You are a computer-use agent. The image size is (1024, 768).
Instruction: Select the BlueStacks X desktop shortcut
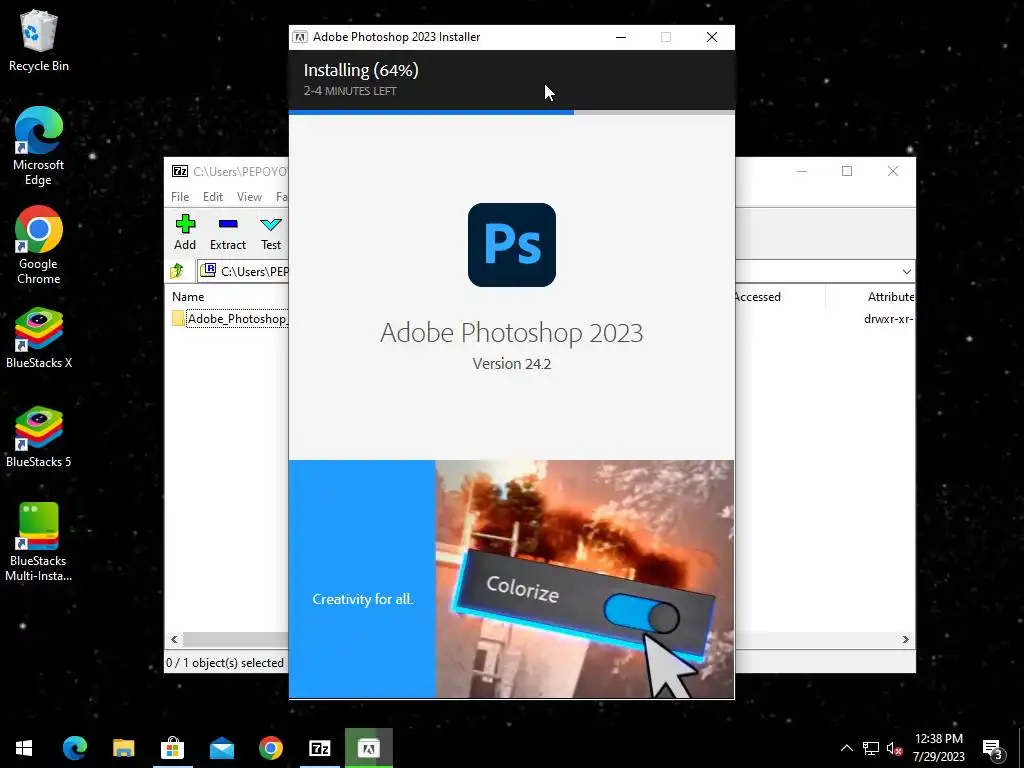[x=39, y=338]
